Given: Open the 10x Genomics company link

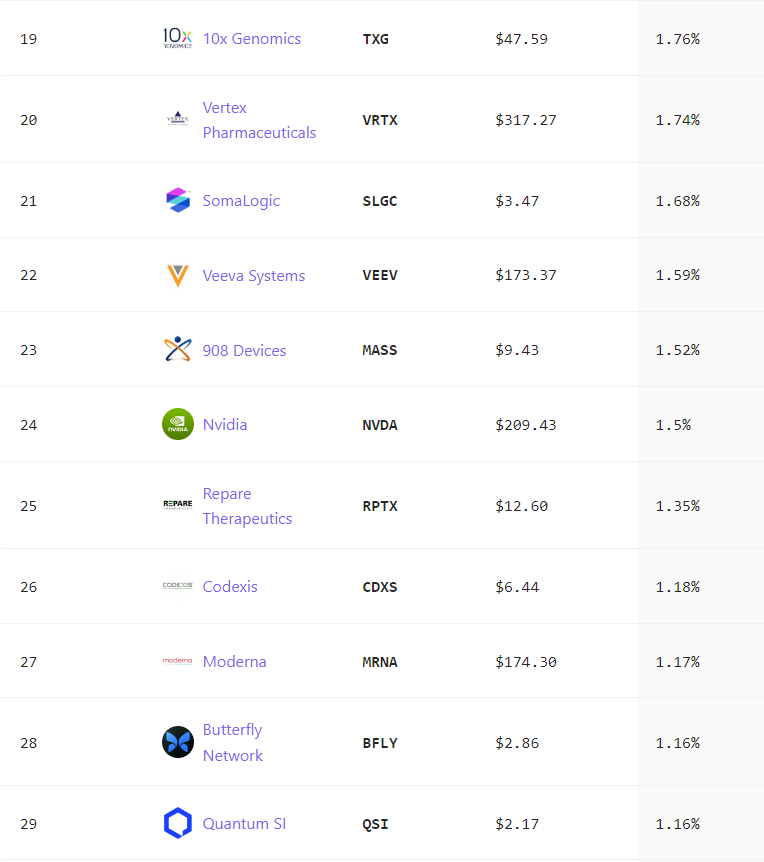Looking at the screenshot, I should [x=252, y=39].
